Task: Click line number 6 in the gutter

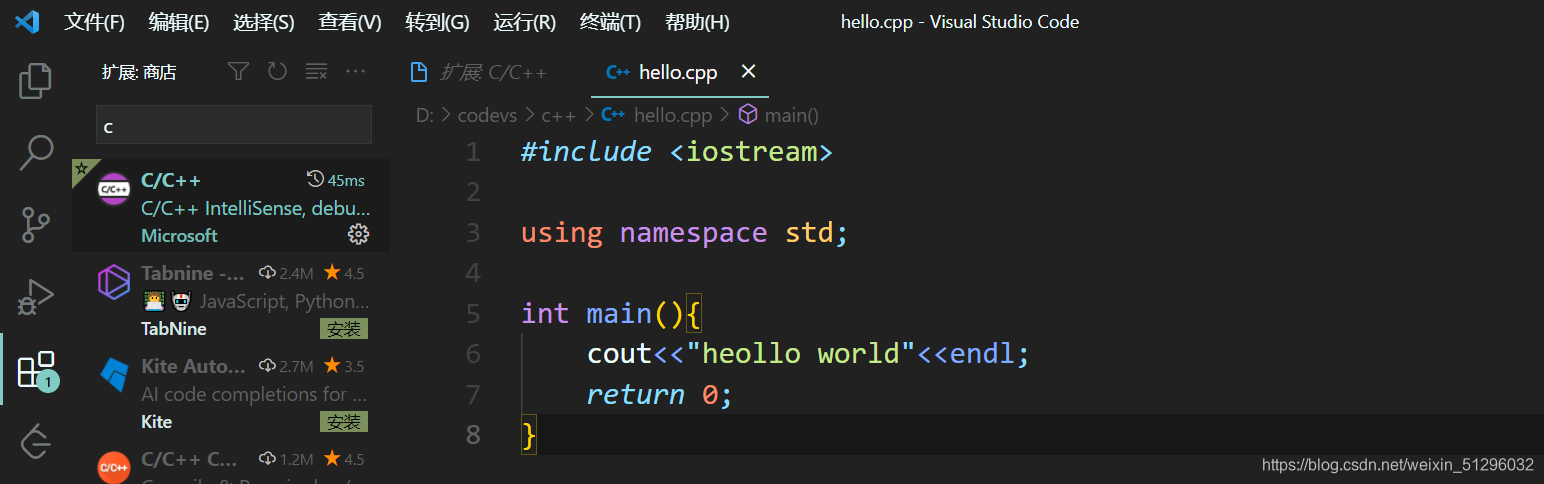Action: [x=473, y=353]
